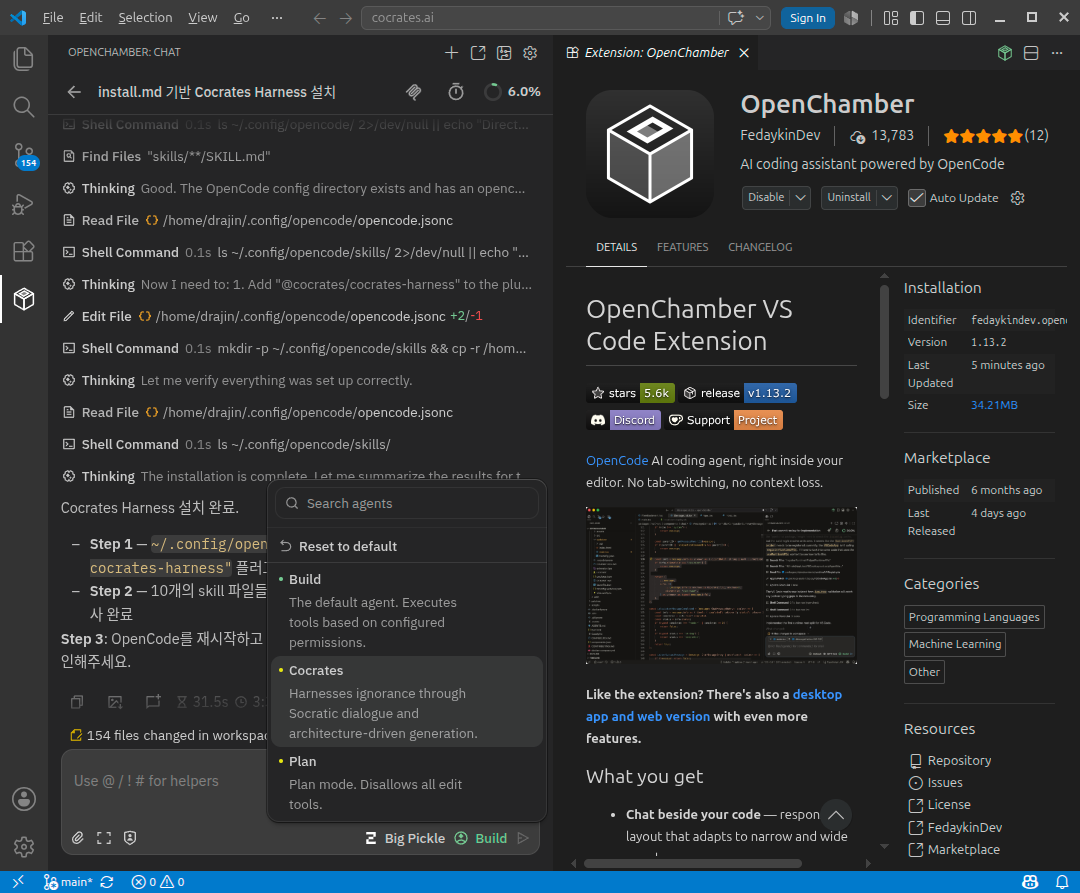The height and width of the screenshot is (893, 1080).
Task: Open the Manage gear in activity bar
Action: pyautogui.click(x=23, y=847)
